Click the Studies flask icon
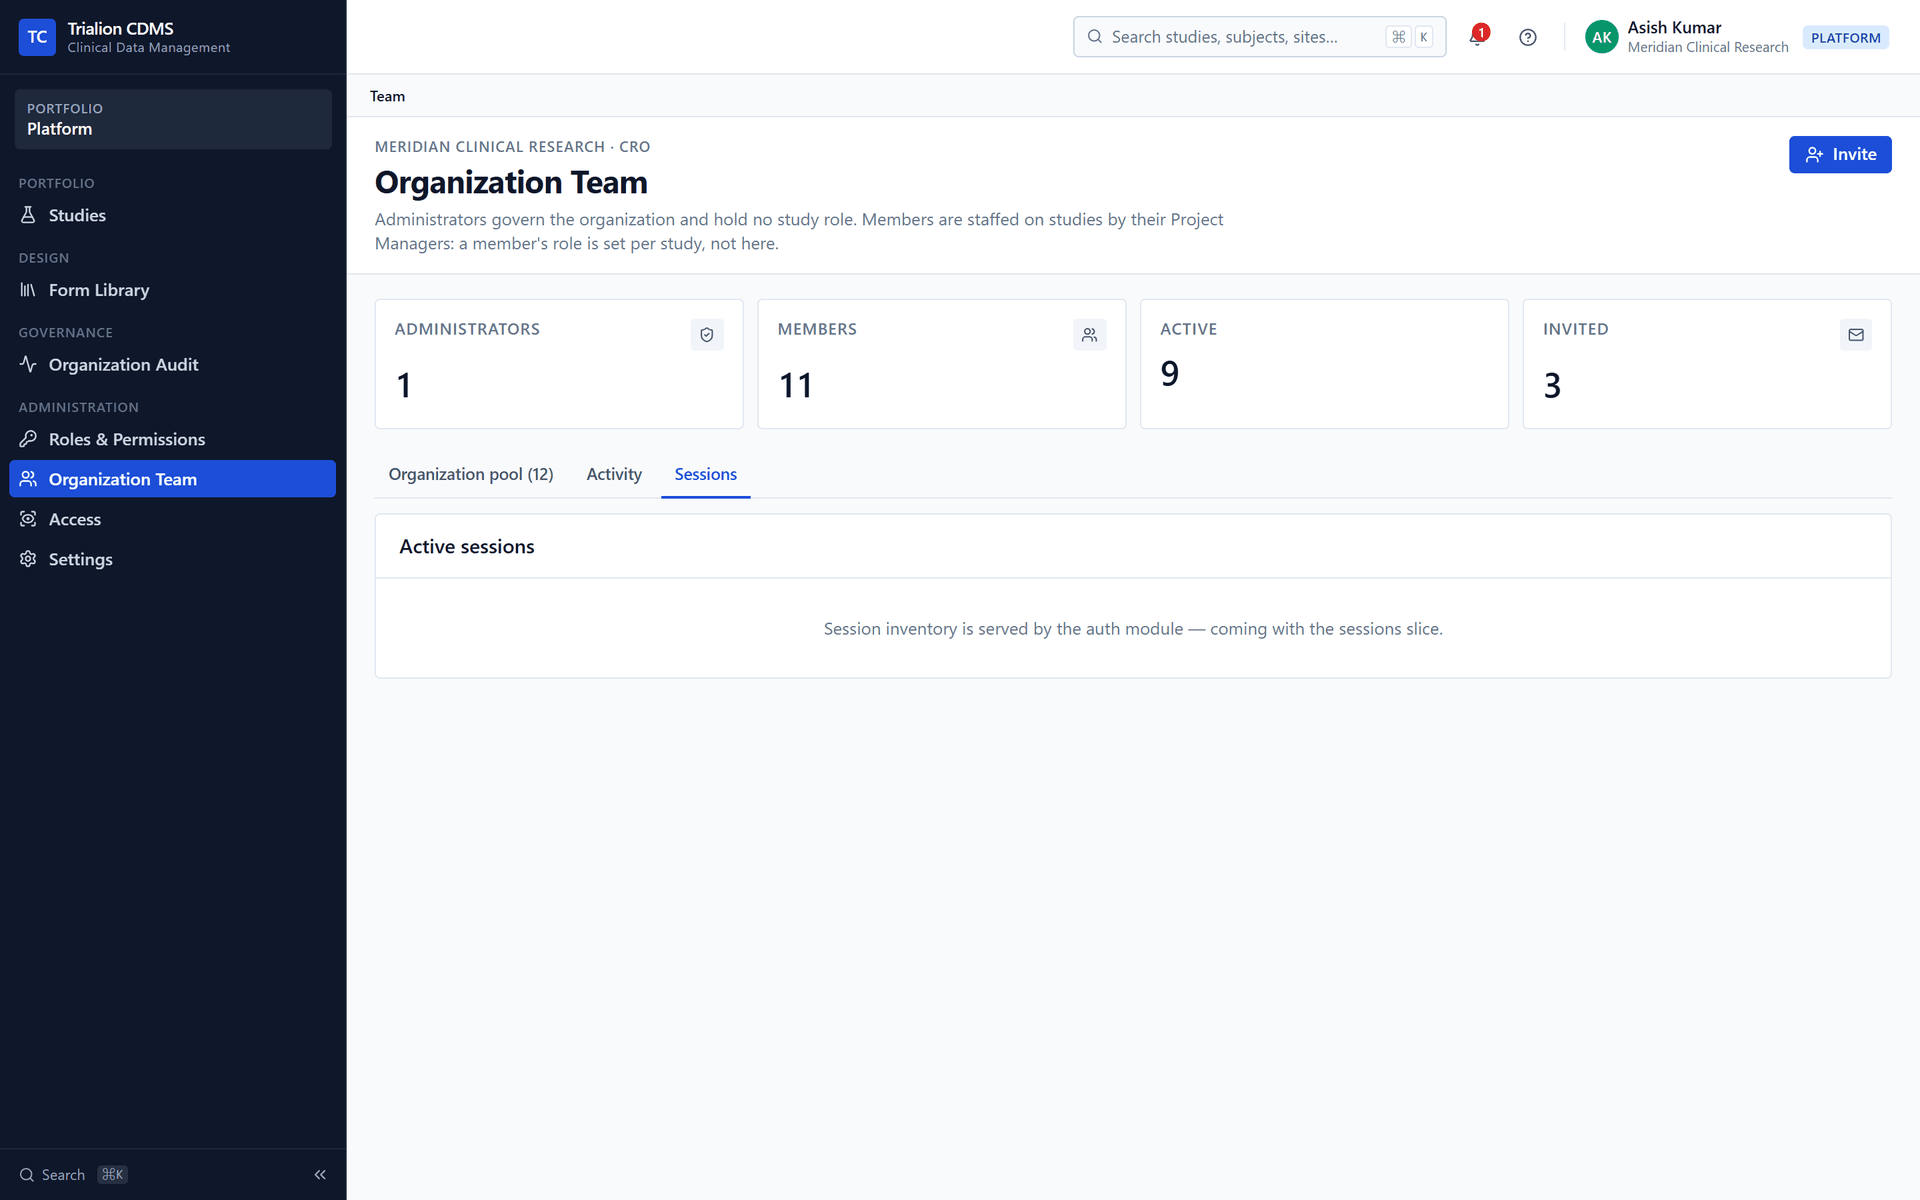1920x1200 pixels. click(28, 215)
